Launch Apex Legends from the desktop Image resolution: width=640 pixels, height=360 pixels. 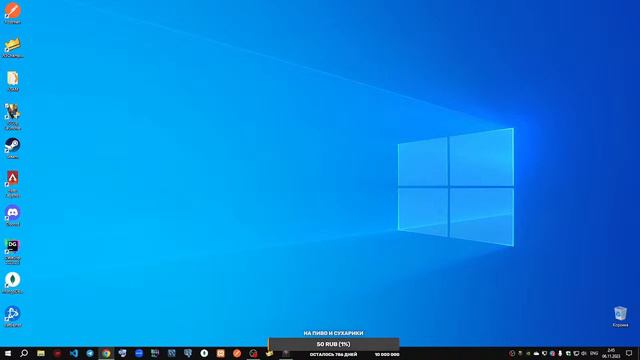click(x=13, y=184)
